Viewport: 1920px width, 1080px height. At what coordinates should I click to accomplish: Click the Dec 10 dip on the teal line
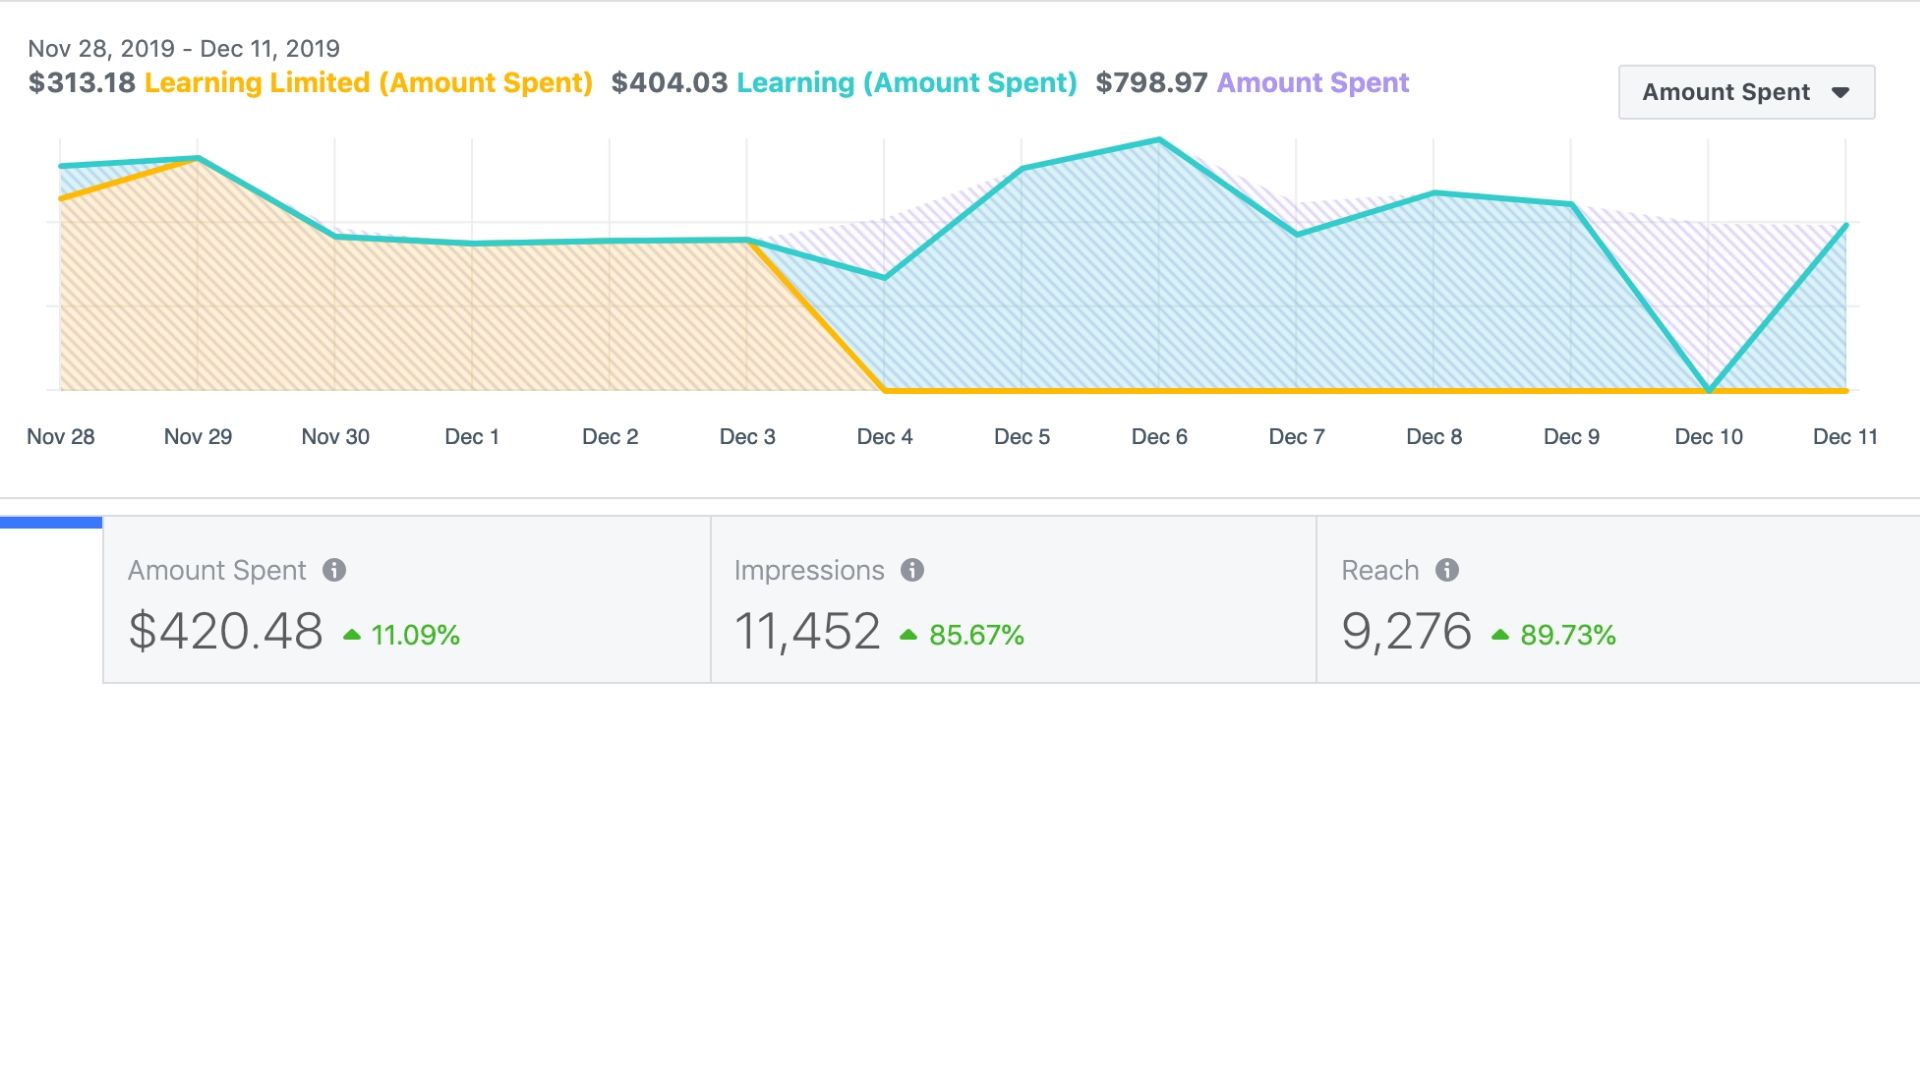pos(1709,390)
